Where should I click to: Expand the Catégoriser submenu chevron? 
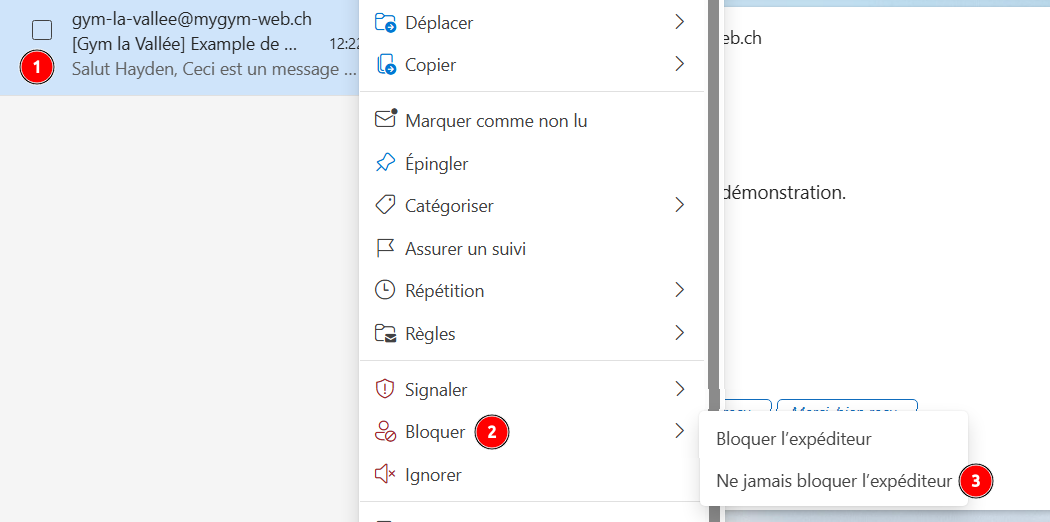[x=679, y=205]
